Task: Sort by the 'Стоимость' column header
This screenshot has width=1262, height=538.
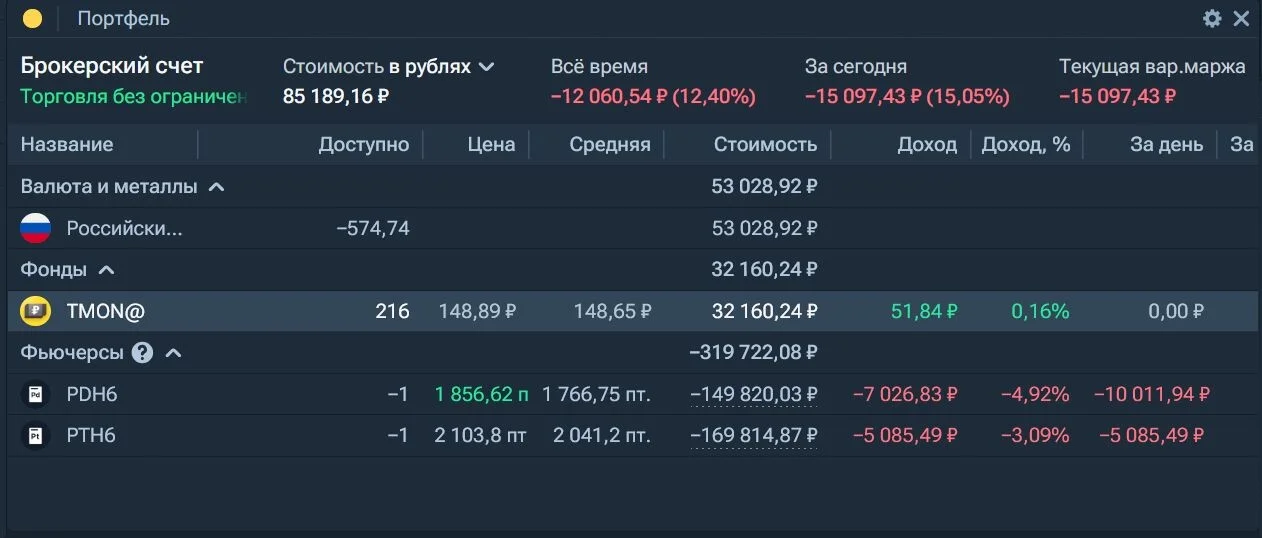Action: pos(765,144)
